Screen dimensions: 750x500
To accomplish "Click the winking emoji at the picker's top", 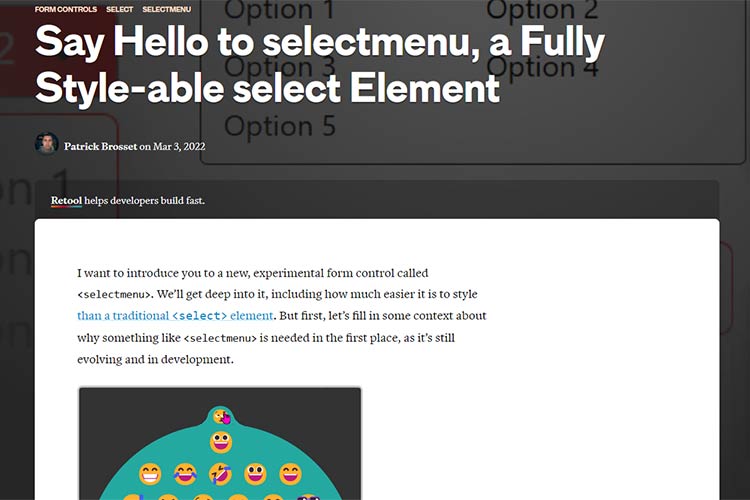I will click(220, 416).
